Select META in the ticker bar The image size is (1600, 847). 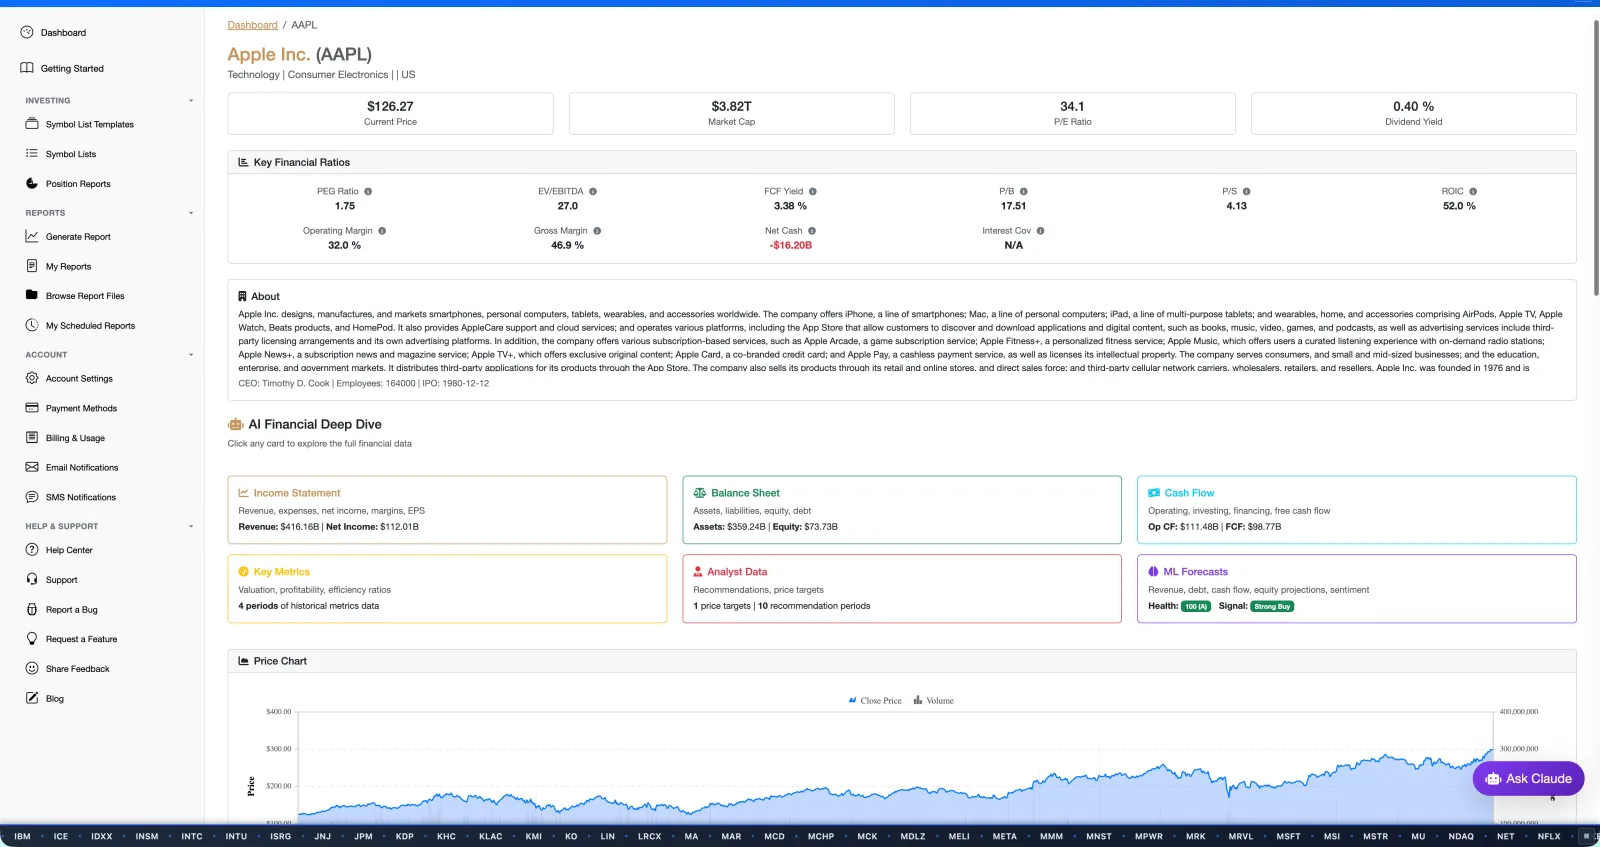click(x=1004, y=837)
